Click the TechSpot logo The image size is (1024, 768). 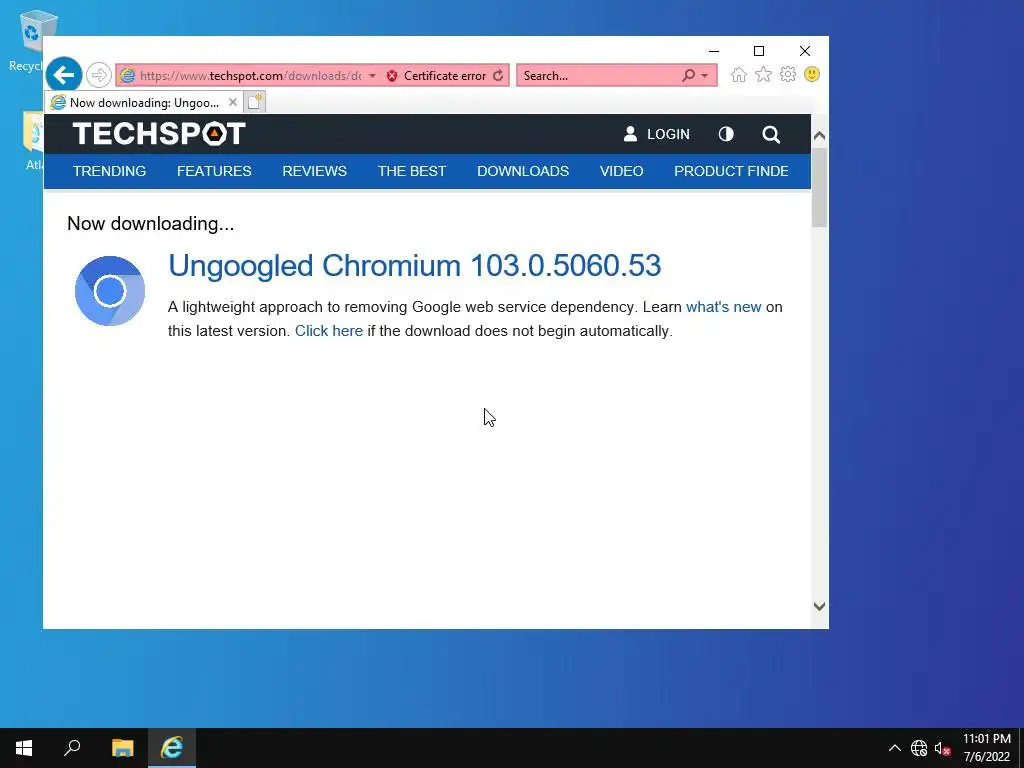[x=159, y=134]
